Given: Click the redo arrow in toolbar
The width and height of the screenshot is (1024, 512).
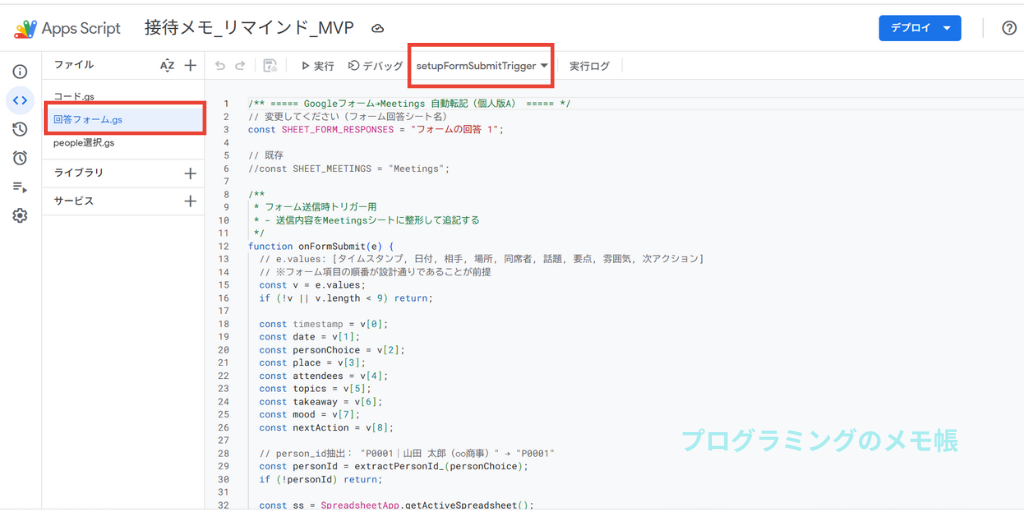Looking at the screenshot, I should pyautogui.click(x=240, y=66).
